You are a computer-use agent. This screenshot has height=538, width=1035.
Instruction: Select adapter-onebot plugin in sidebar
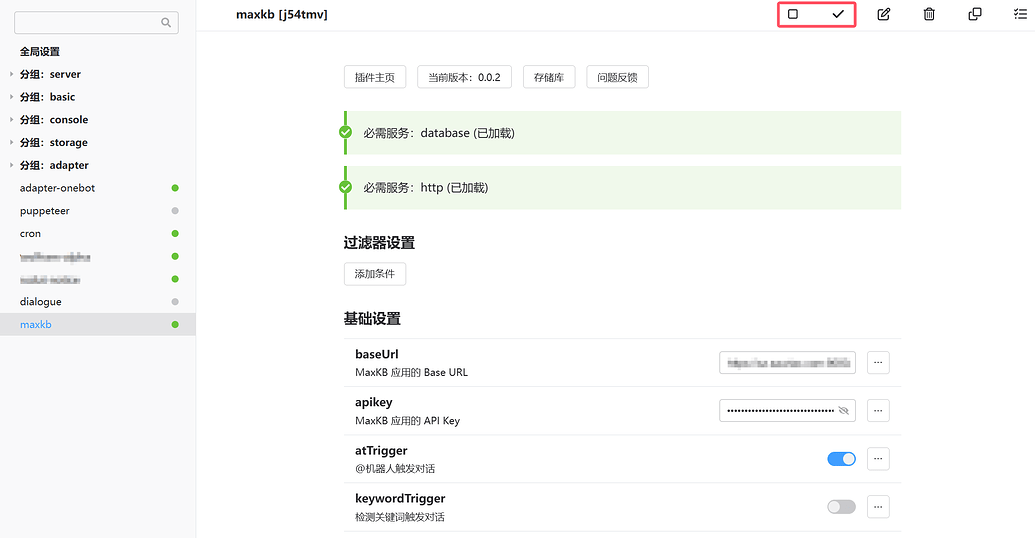pyautogui.click(x=98, y=188)
